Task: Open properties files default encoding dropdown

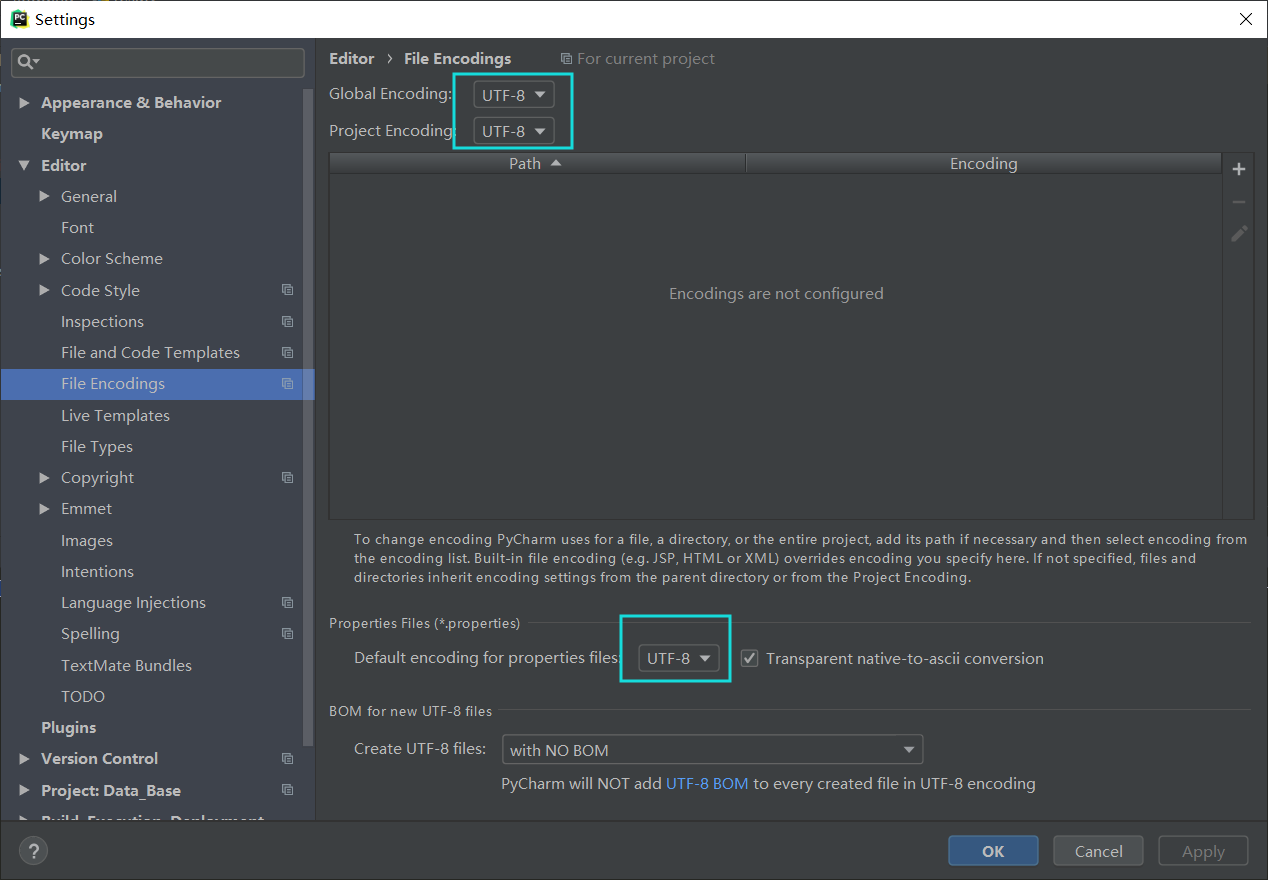Action: pos(679,658)
